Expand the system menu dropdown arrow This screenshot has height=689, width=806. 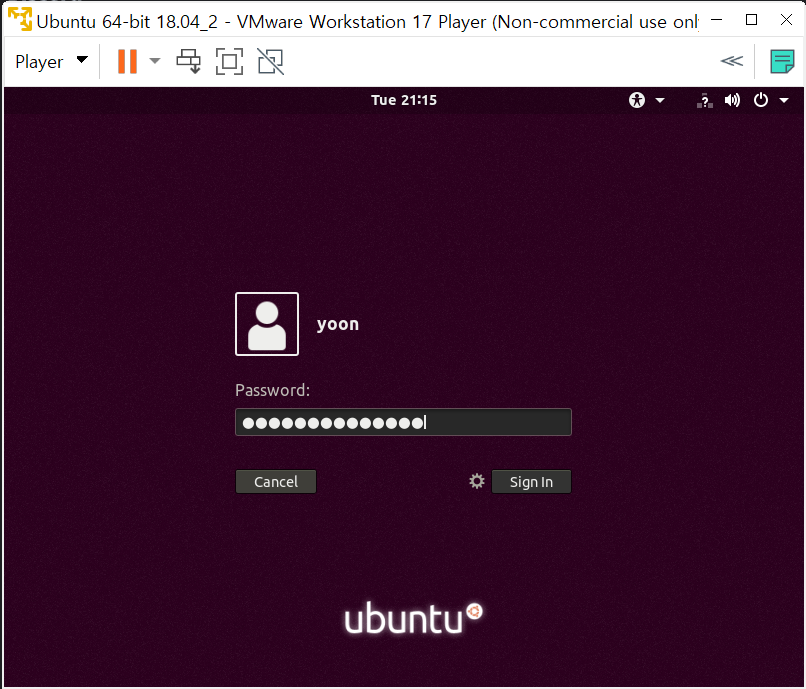pos(784,100)
